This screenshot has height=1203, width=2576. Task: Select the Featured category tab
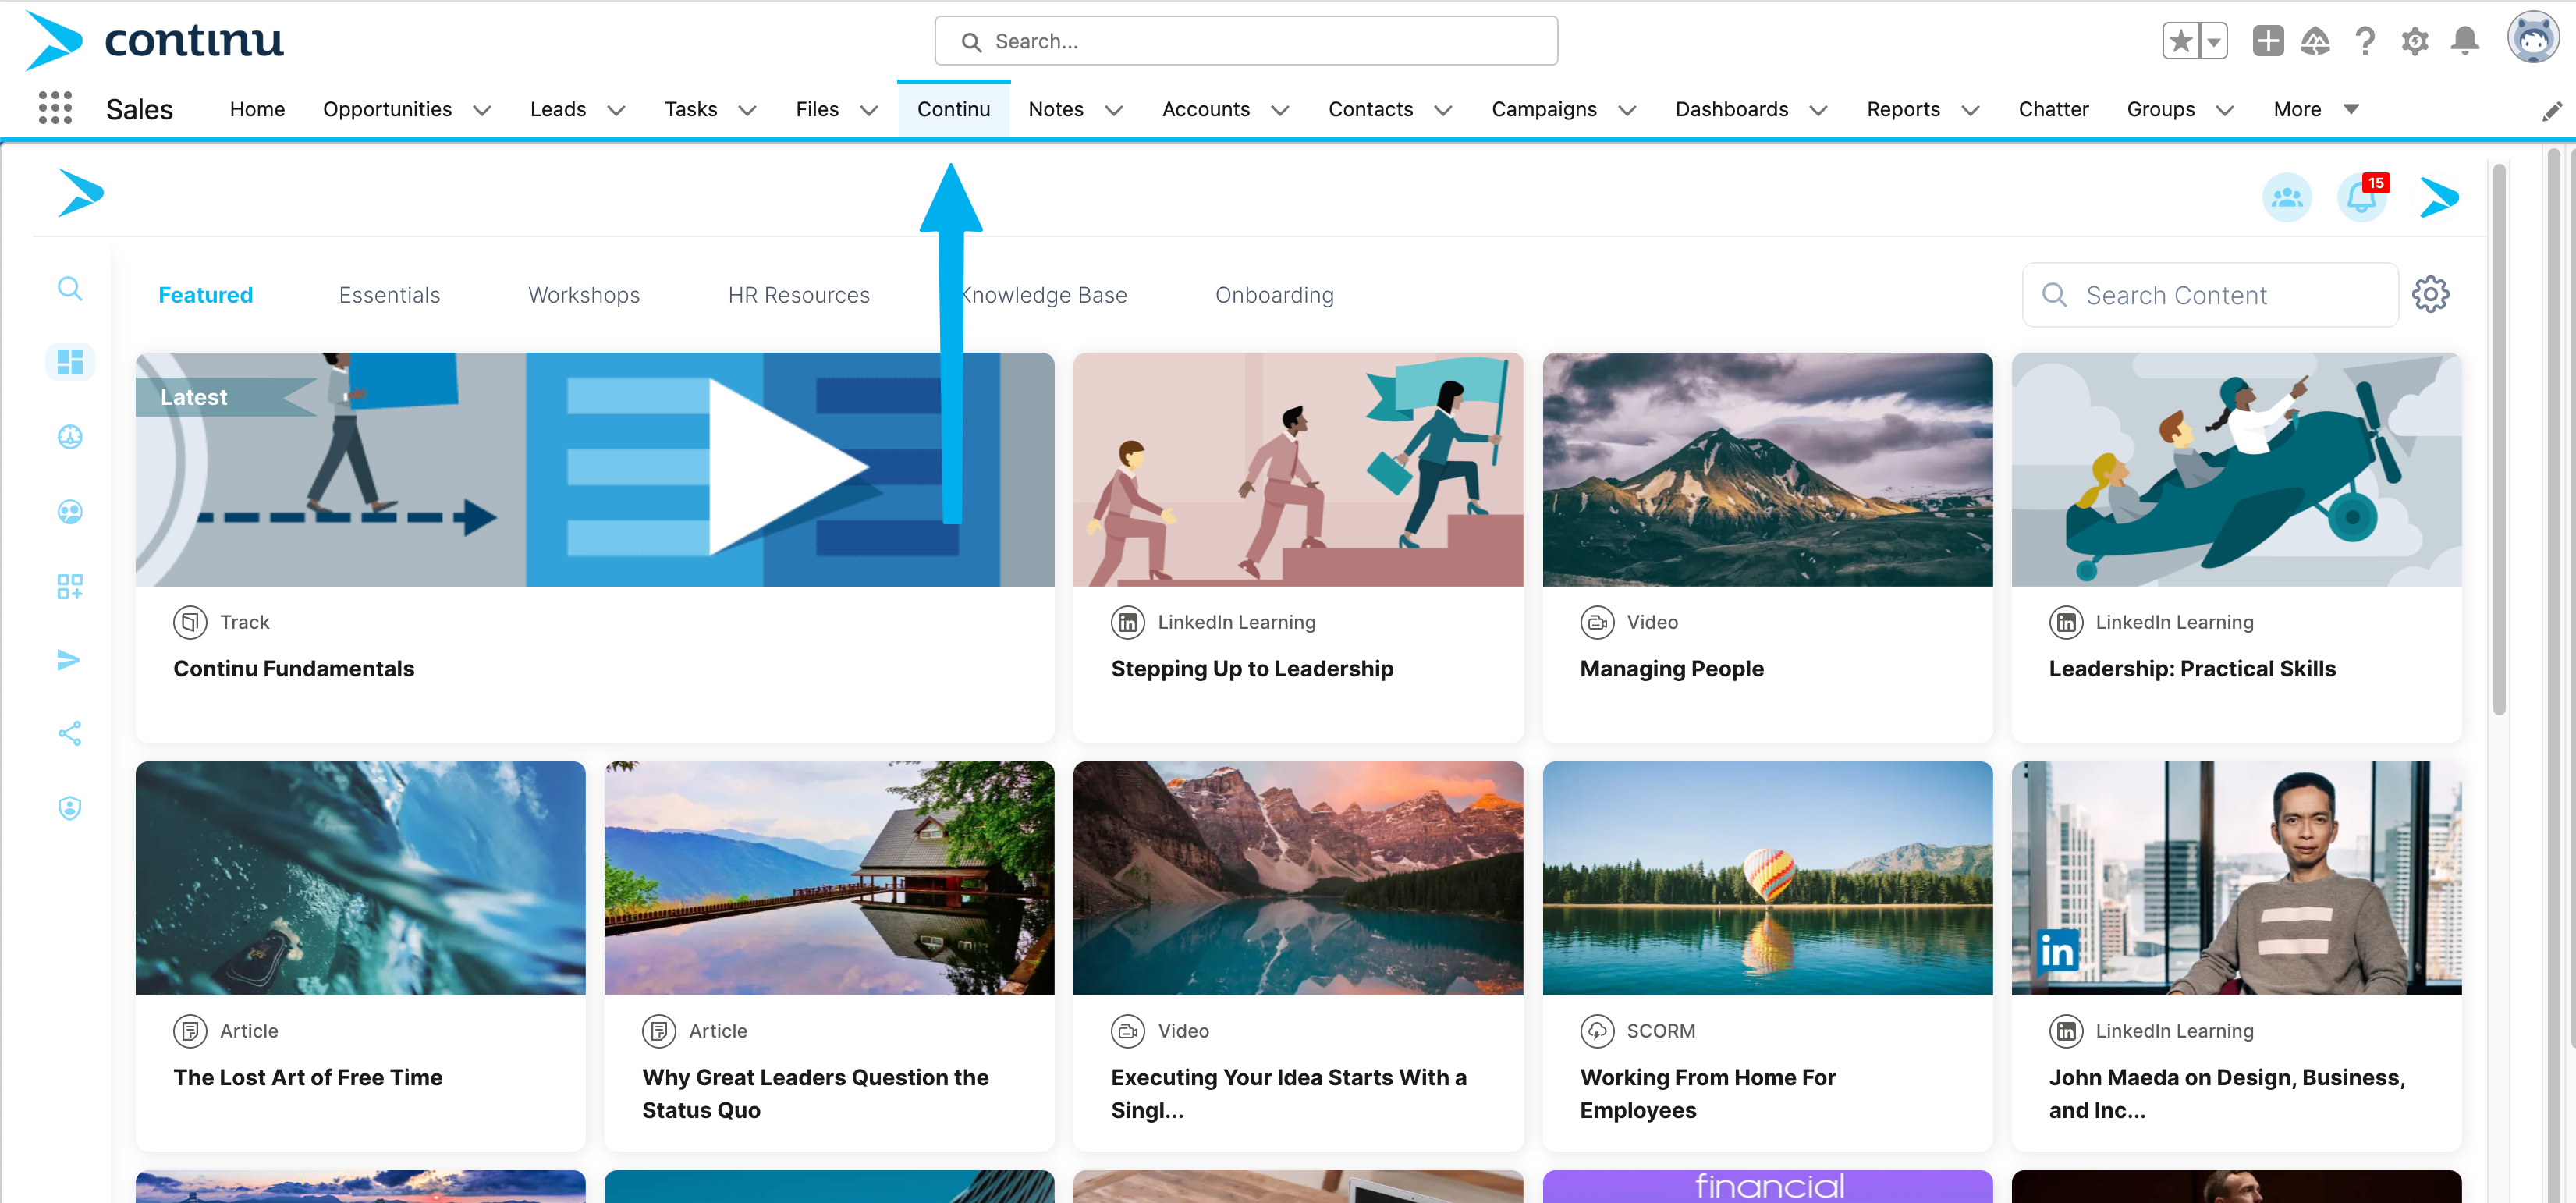click(205, 295)
